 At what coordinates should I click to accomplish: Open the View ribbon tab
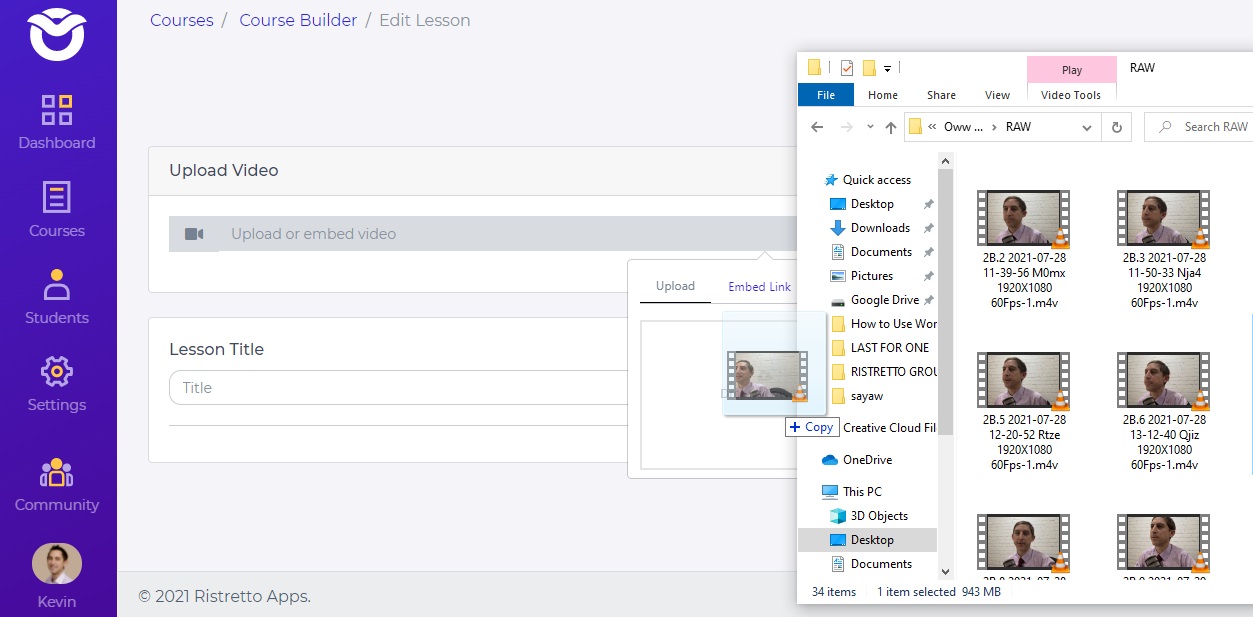(997, 95)
